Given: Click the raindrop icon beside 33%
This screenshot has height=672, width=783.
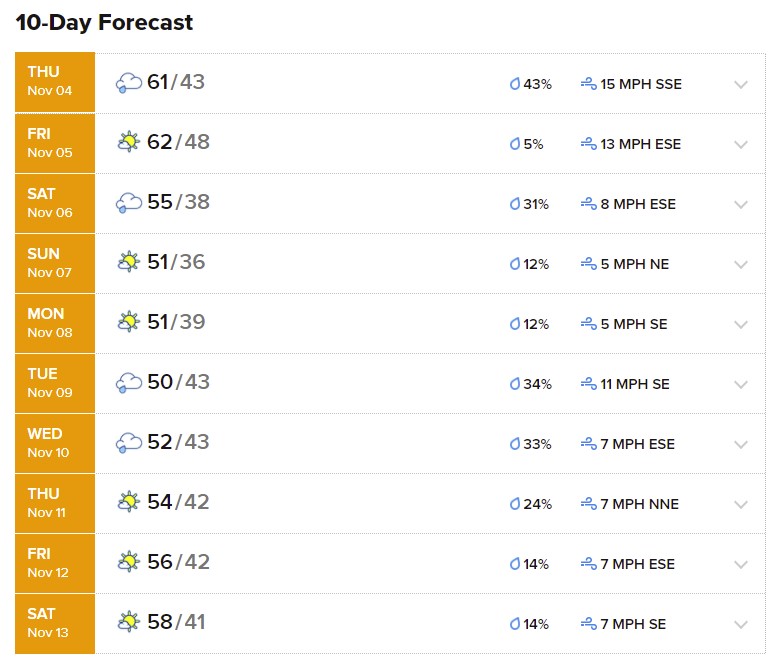Looking at the screenshot, I should click(x=515, y=444).
